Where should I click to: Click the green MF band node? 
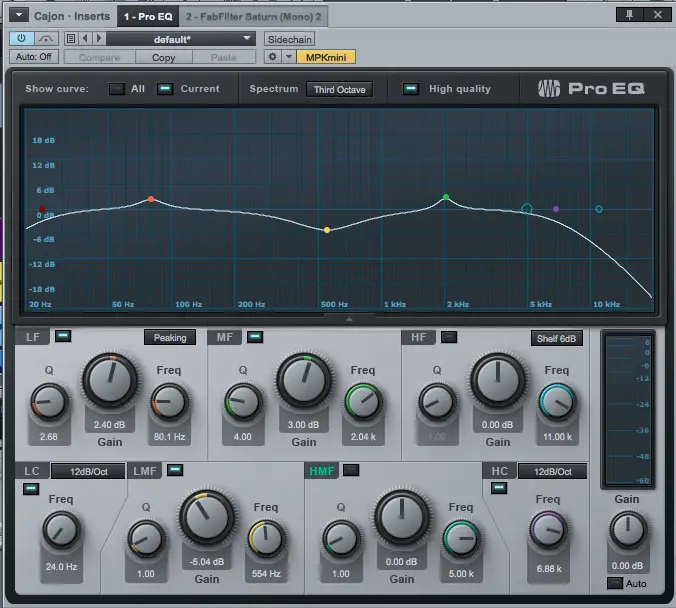pos(446,197)
